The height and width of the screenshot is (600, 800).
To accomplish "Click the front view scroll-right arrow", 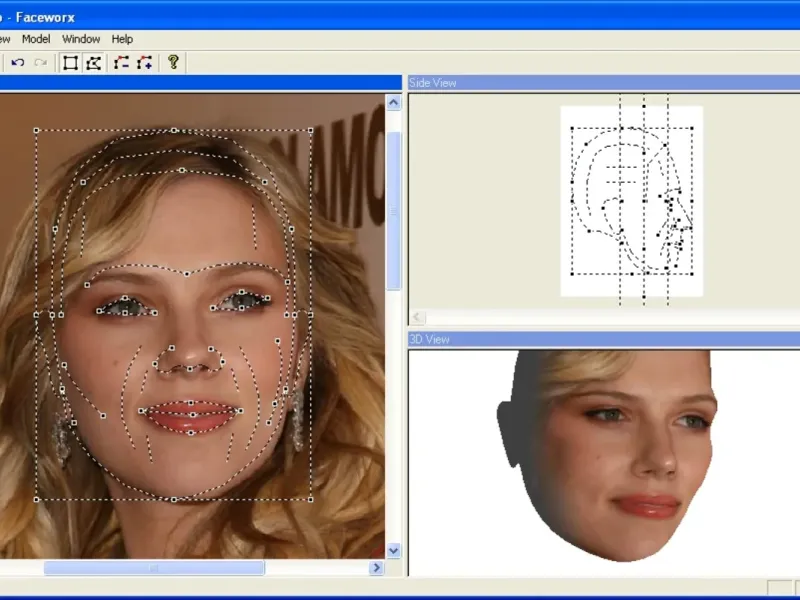I will pos(377,568).
